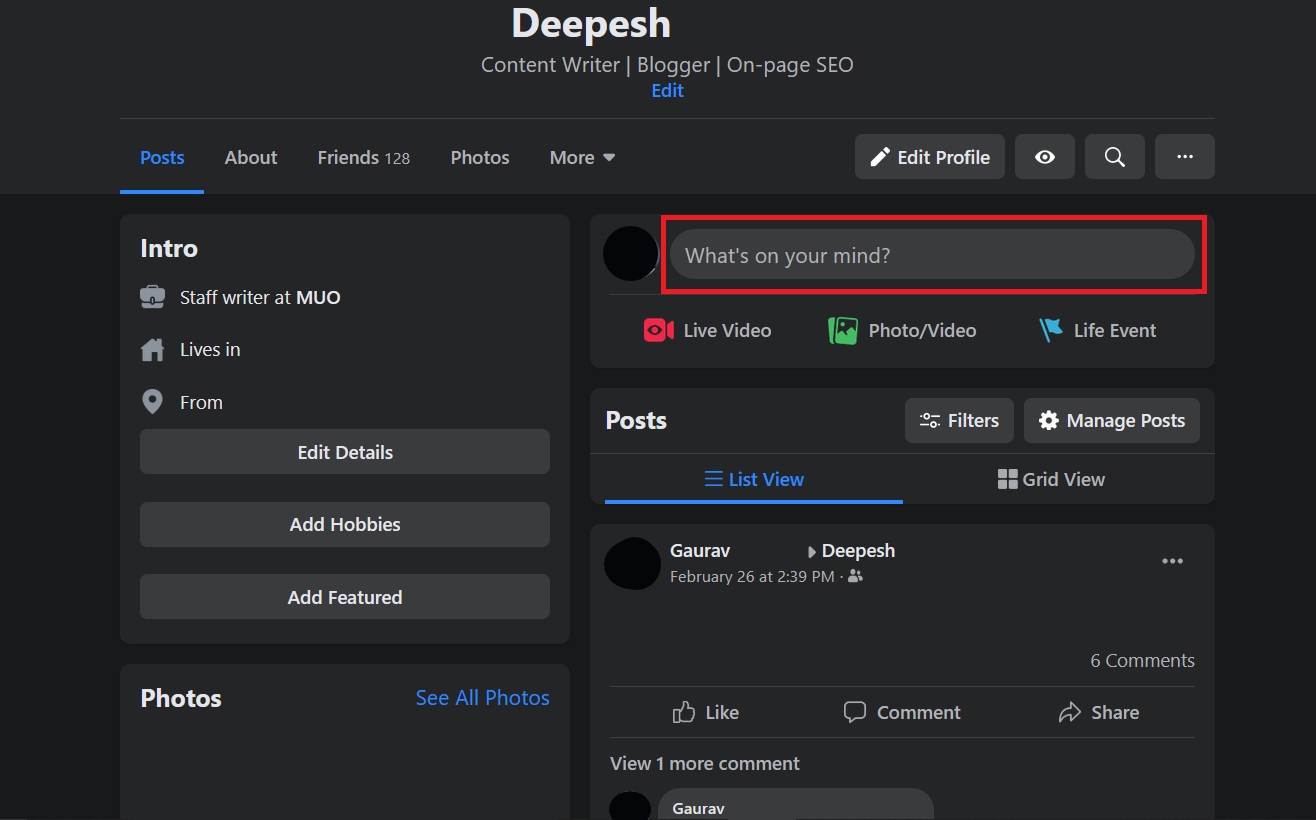The height and width of the screenshot is (820, 1316).
Task: Open the Comment bubble on Gaurav's post
Action: tap(901, 712)
